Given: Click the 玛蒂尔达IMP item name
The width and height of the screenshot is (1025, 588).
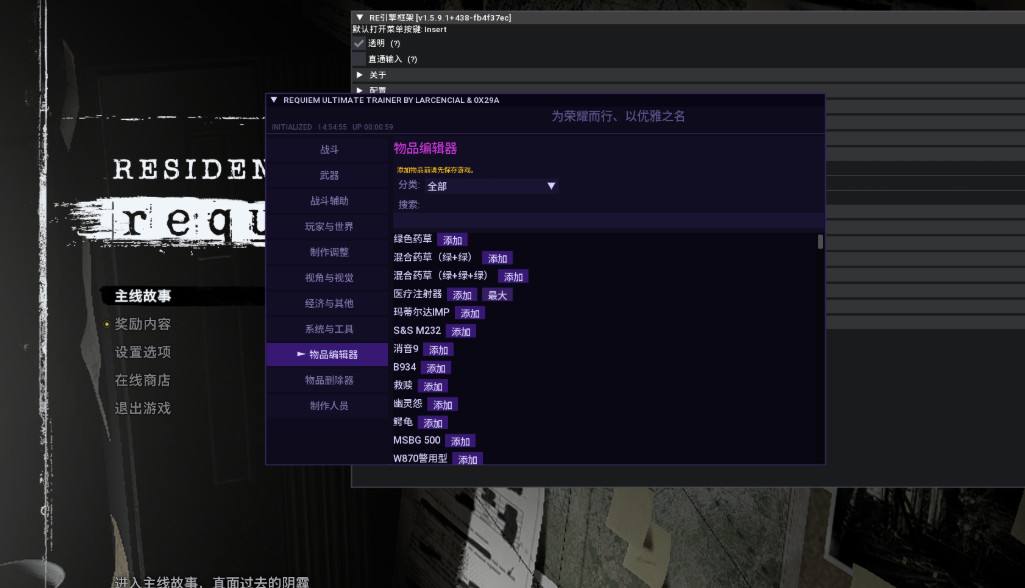Looking at the screenshot, I should (422, 313).
